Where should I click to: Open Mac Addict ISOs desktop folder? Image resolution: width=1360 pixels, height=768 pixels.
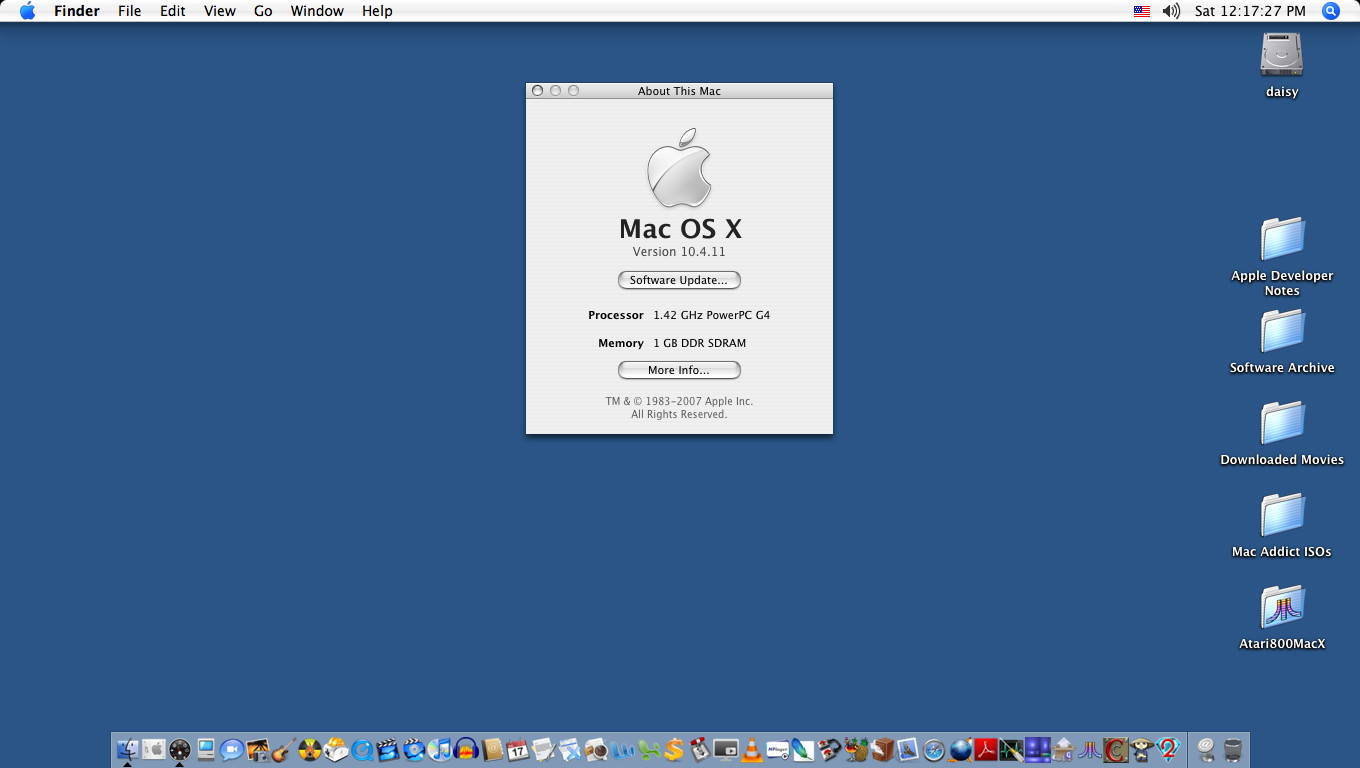(x=1282, y=516)
